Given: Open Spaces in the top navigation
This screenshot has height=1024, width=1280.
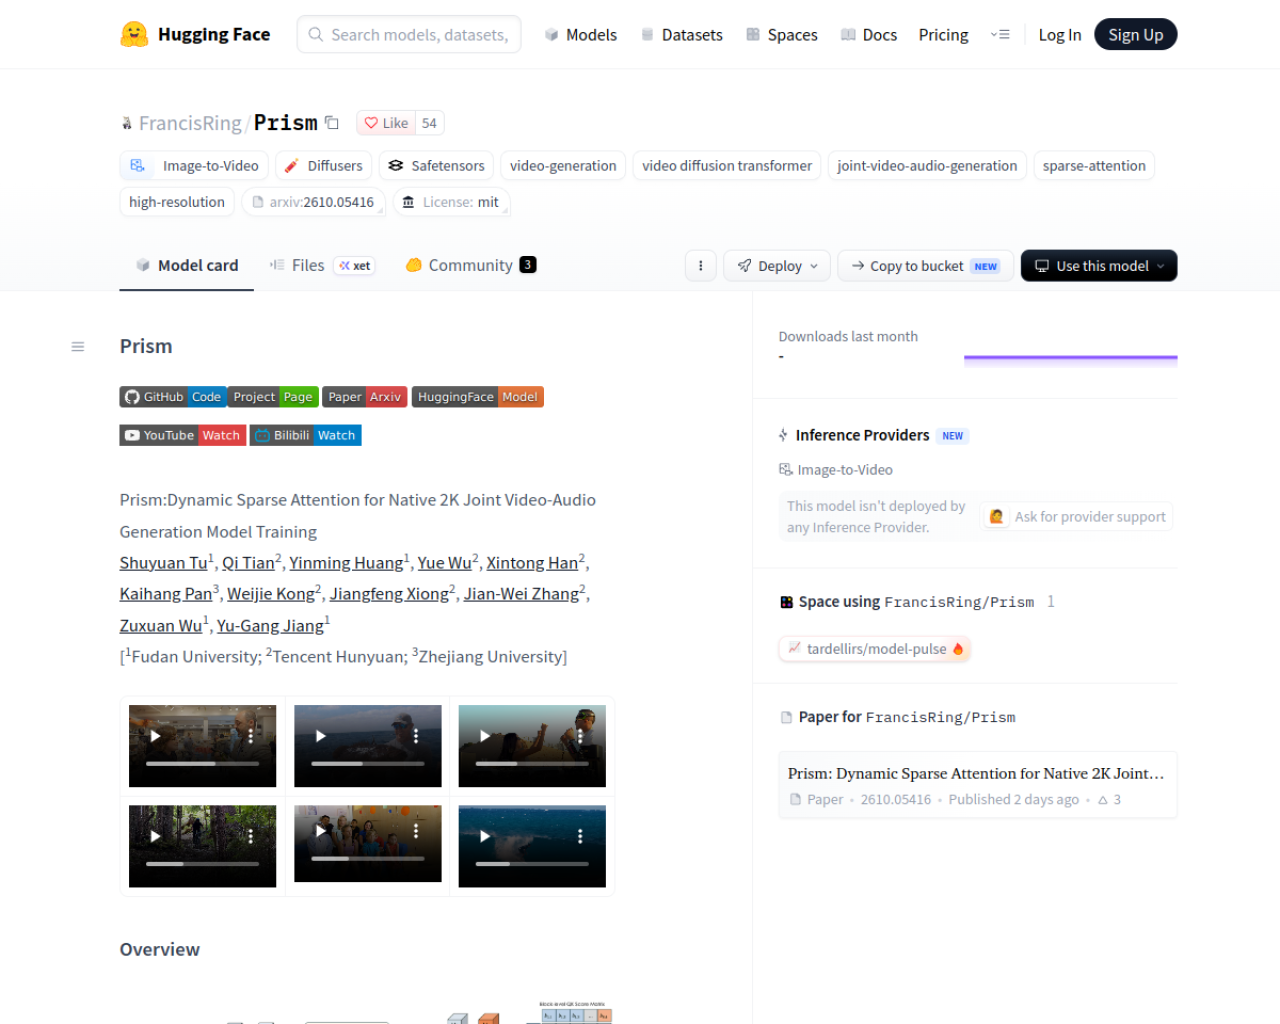Looking at the screenshot, I should (x=781, y=35).
